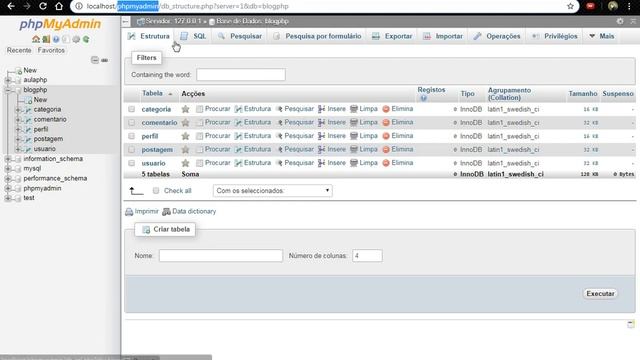The height and width of the screenshot is (360, 640).
Task: Enable the Check all checkbox
Action: coord(156,191)
